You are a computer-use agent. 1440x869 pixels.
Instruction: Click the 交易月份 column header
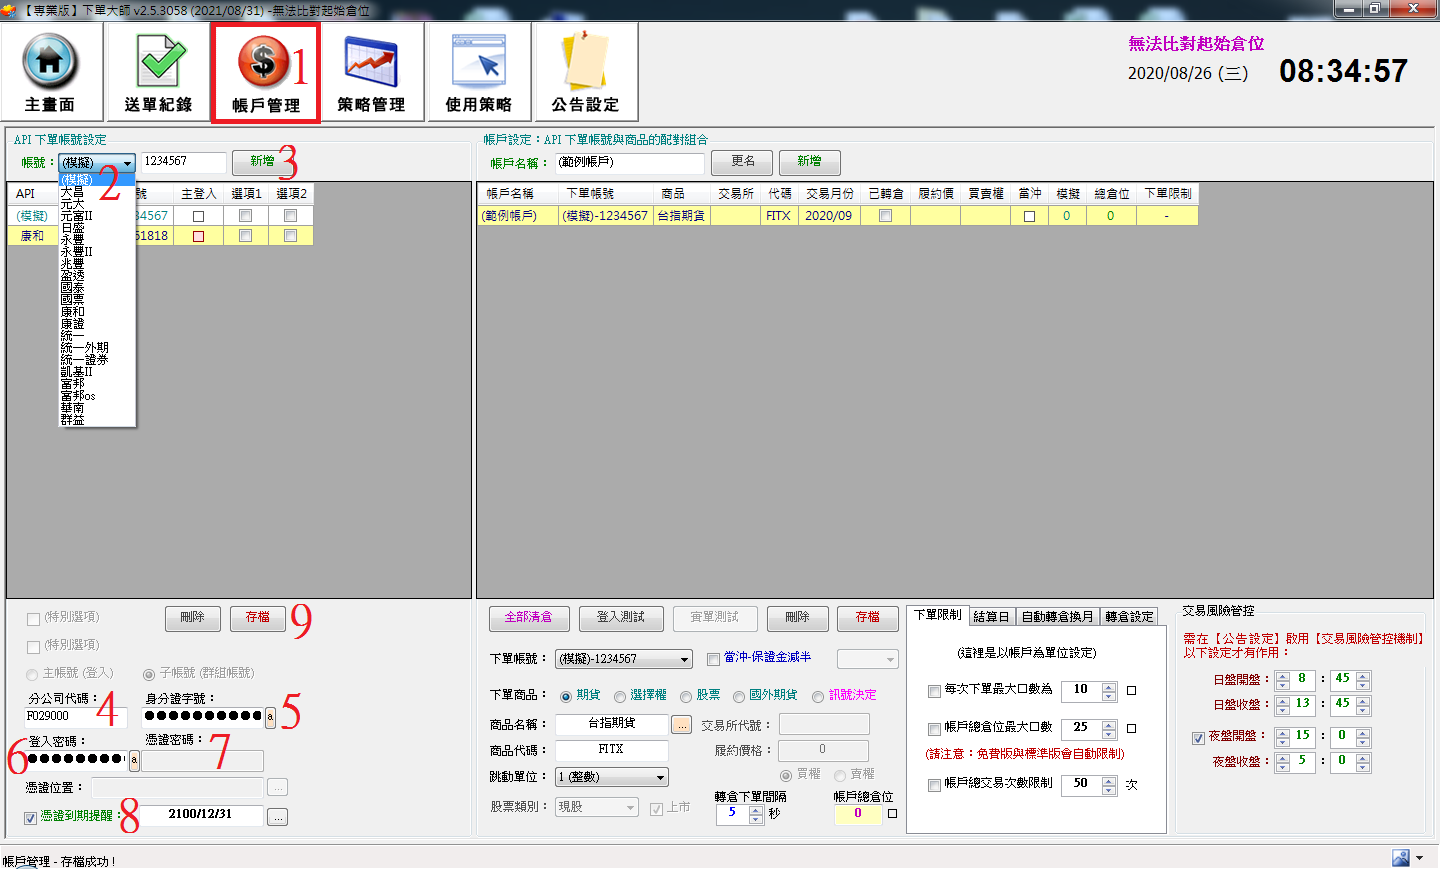tap(829, 194)
